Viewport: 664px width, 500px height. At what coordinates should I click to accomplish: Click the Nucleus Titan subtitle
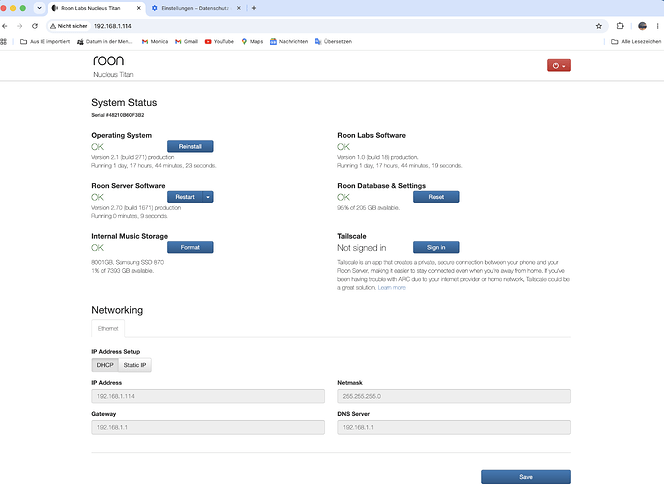coord(113,75)
